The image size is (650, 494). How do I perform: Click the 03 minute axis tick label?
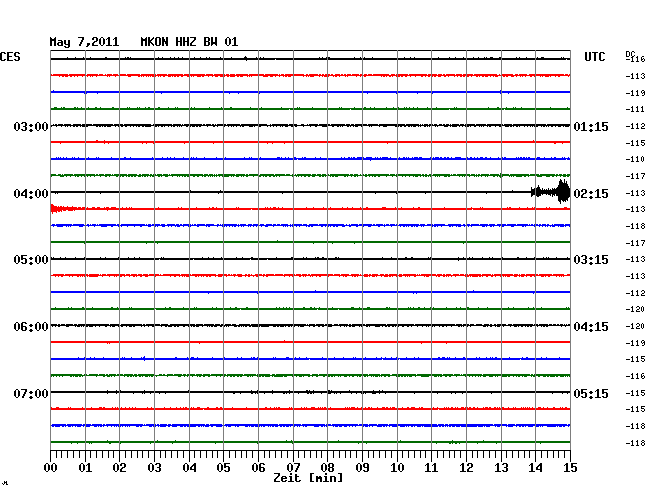(x=154, y=468)
